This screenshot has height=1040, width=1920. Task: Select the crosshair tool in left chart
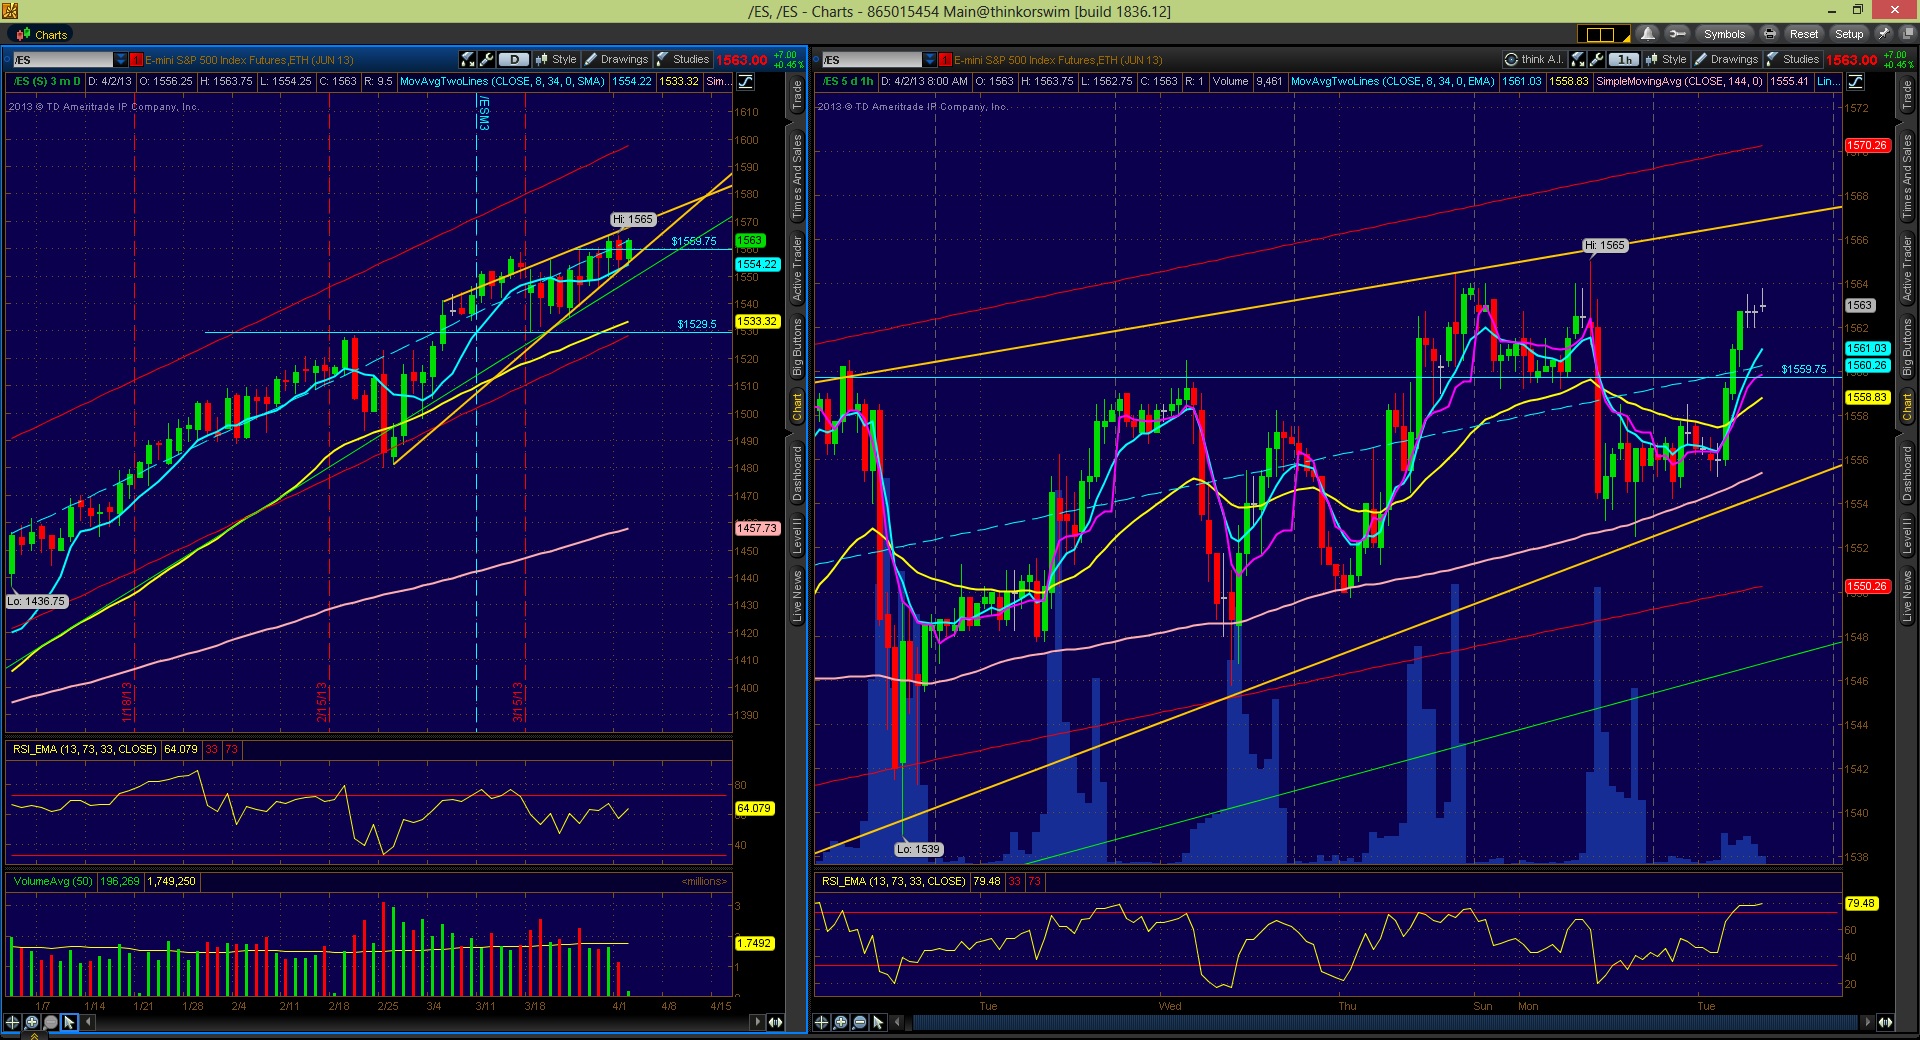pyautogui.click(x=13, y=1022)
